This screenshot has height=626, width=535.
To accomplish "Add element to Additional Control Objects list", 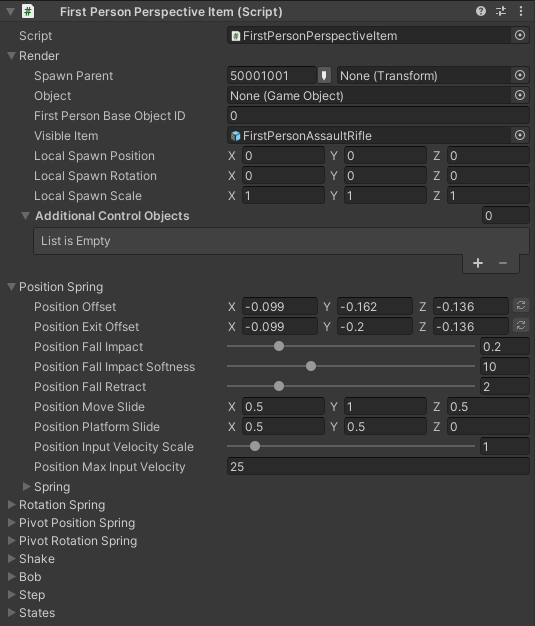I will pyautogui.click(x=478, y=263).
